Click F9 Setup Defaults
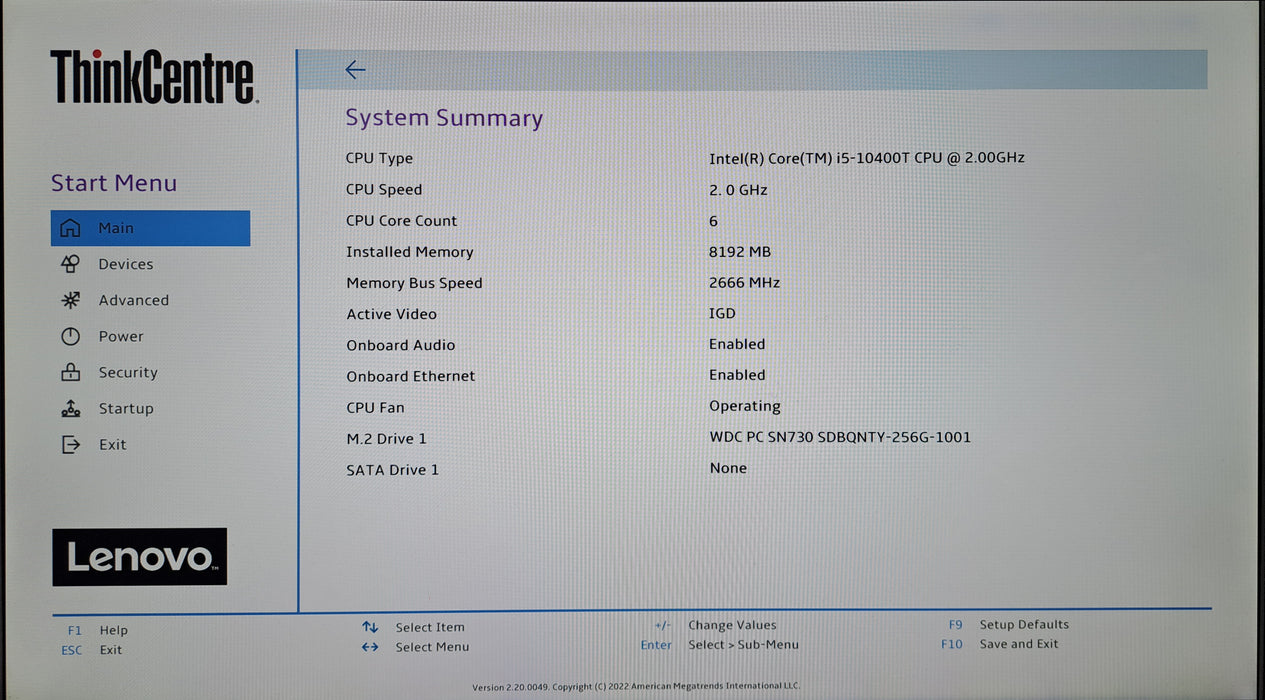Viewport: 1265px width, 700px height. tap(1008, 624)
